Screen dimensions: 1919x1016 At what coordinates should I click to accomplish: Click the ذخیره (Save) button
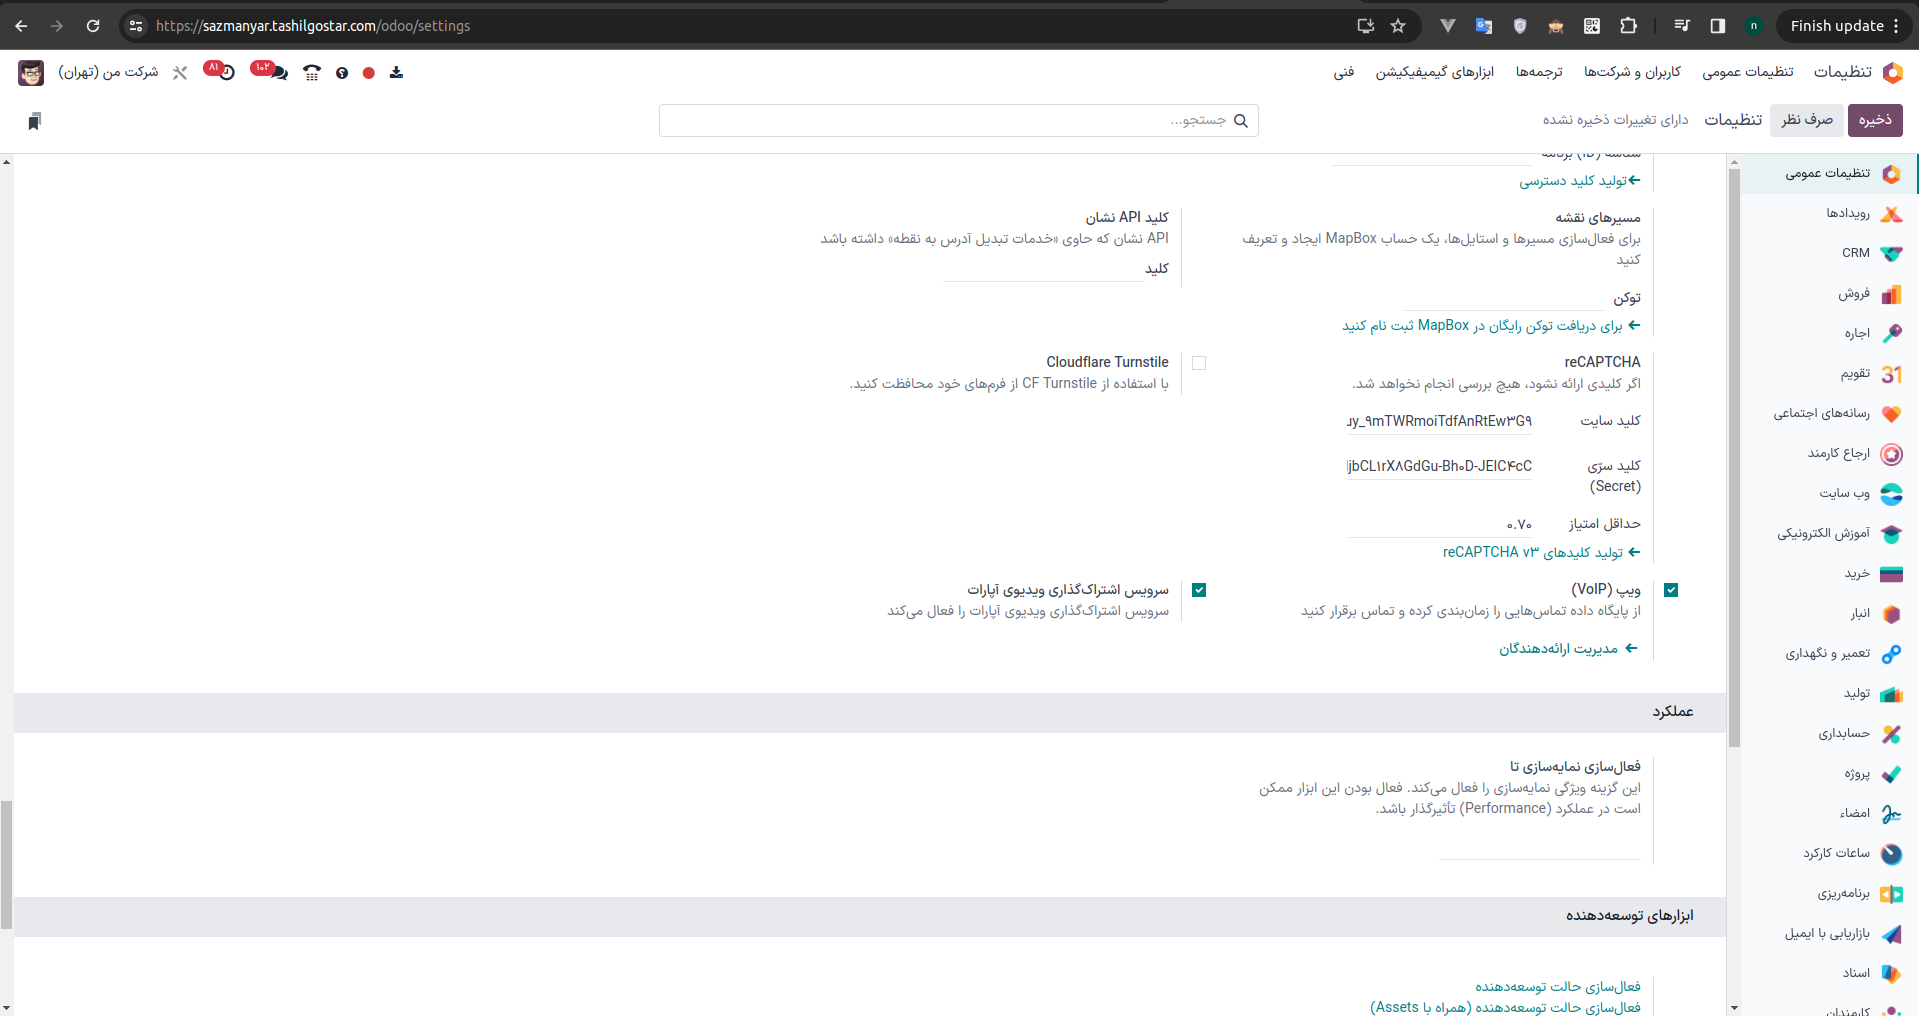click(1875, 120)
